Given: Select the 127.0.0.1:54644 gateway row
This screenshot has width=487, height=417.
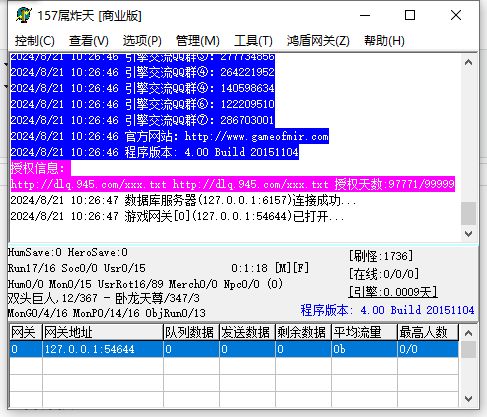Looking at the screenshot, I should pyautogui.click(x=234, y=349).
